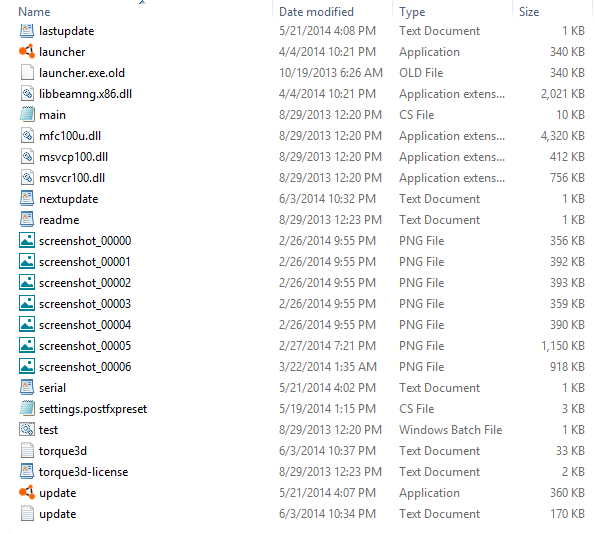Viewport: 595px width, 534px height.
Task: Click the sort arrow above the Name column
Action: (x=142, y=2)
